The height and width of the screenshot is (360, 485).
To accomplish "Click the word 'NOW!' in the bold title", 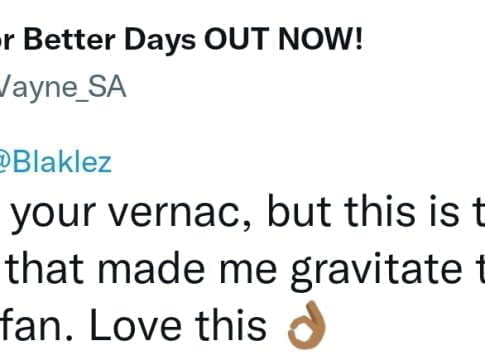I will pyautogui.click(x=320, y=39).
